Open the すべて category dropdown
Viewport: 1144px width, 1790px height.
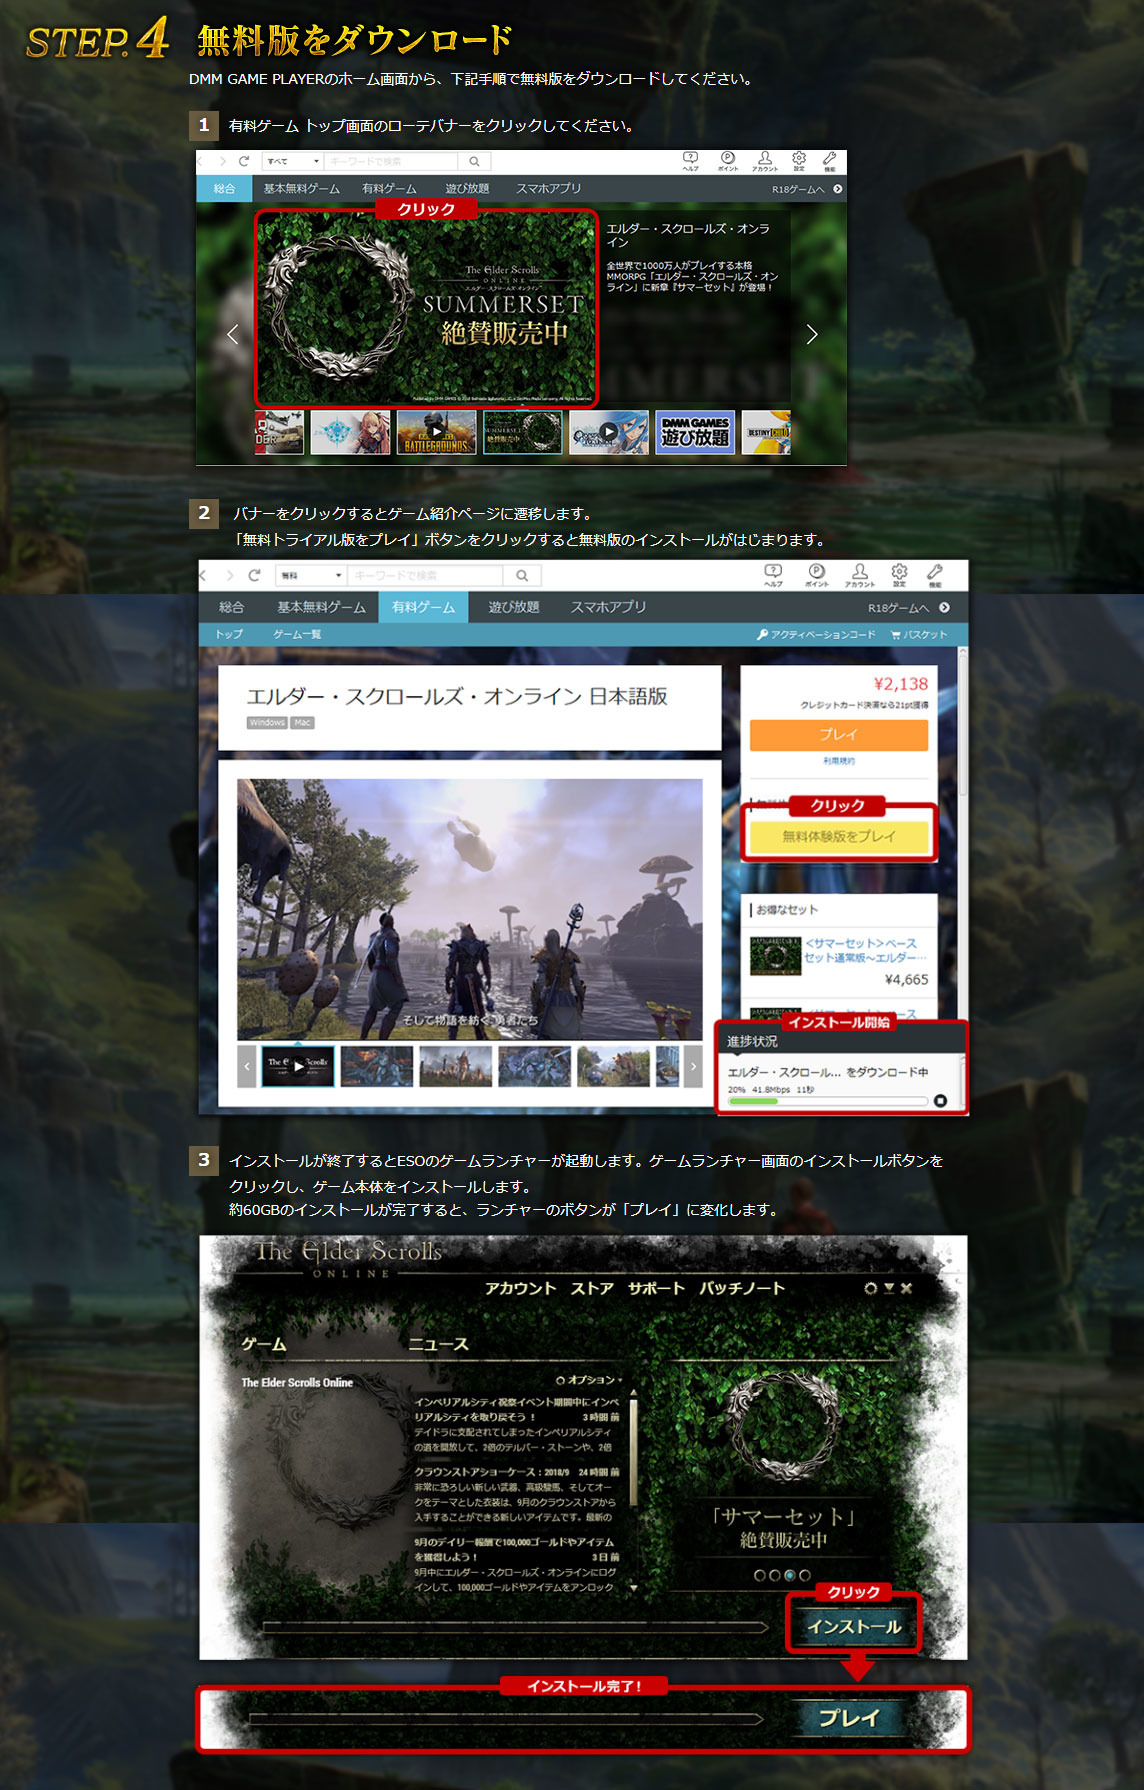292,161
